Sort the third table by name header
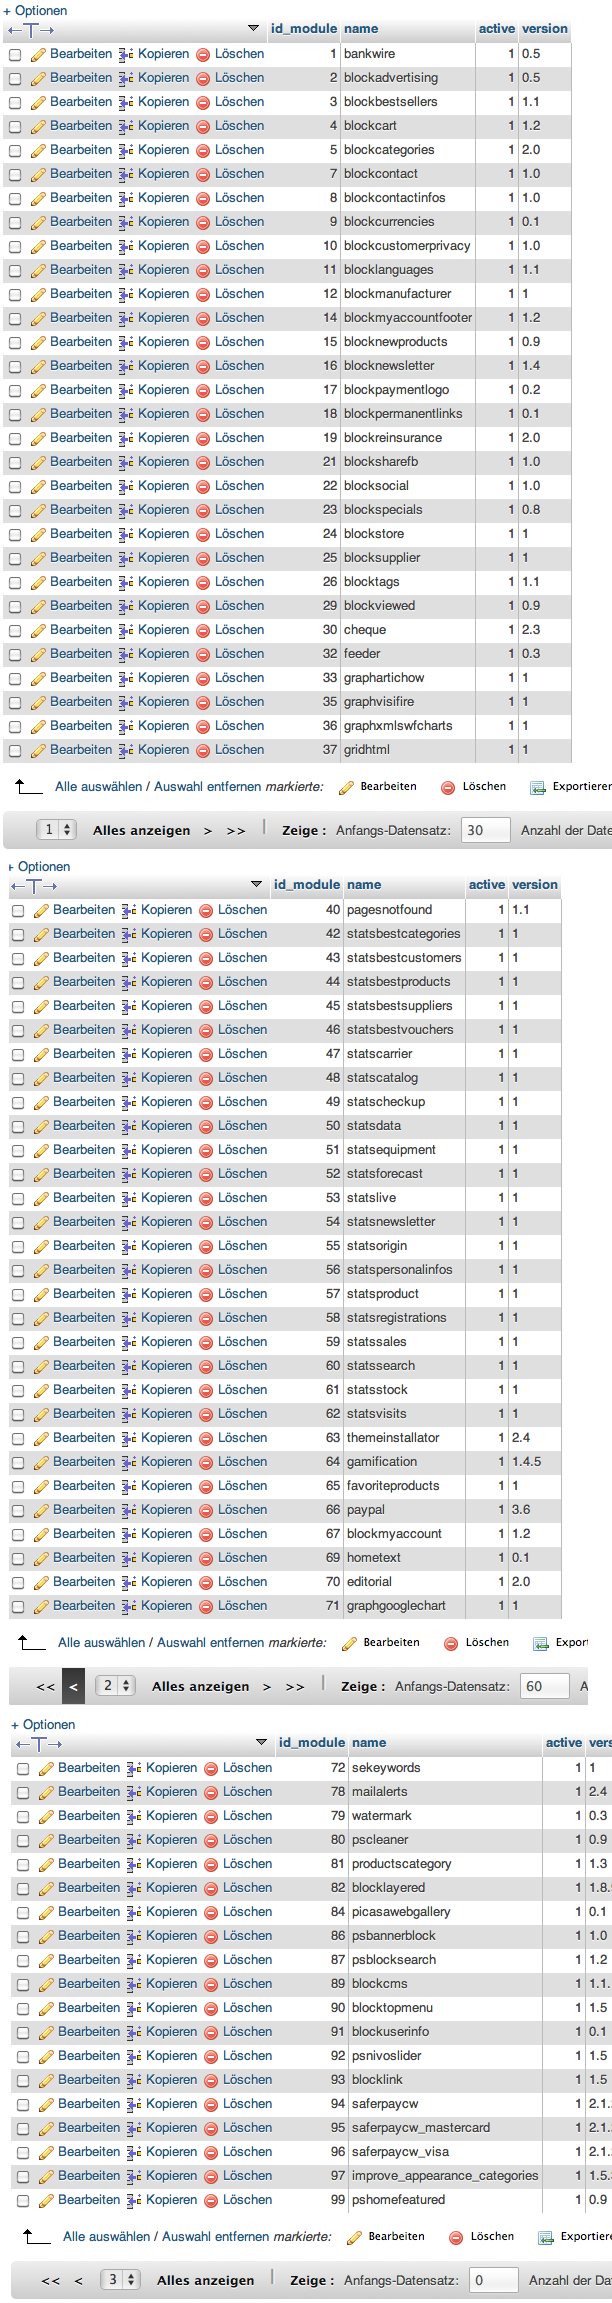 (369, 1743)
